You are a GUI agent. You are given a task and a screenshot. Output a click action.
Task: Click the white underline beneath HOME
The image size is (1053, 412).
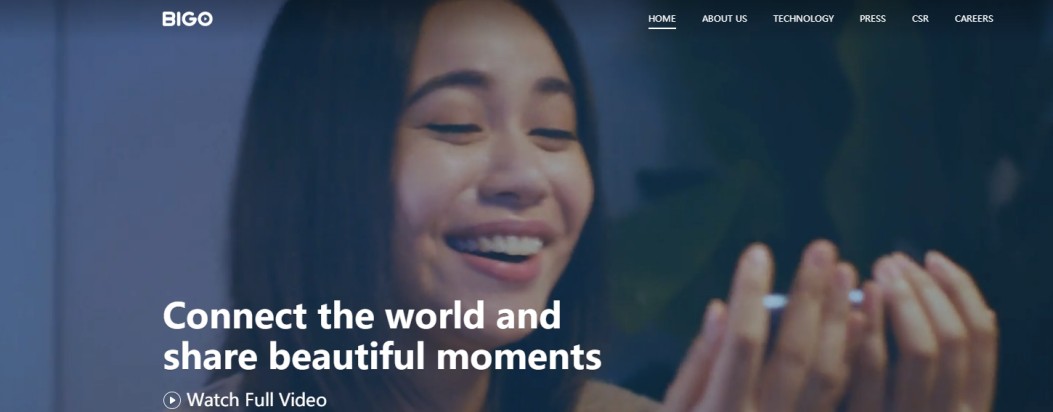(x=662, y=28)
